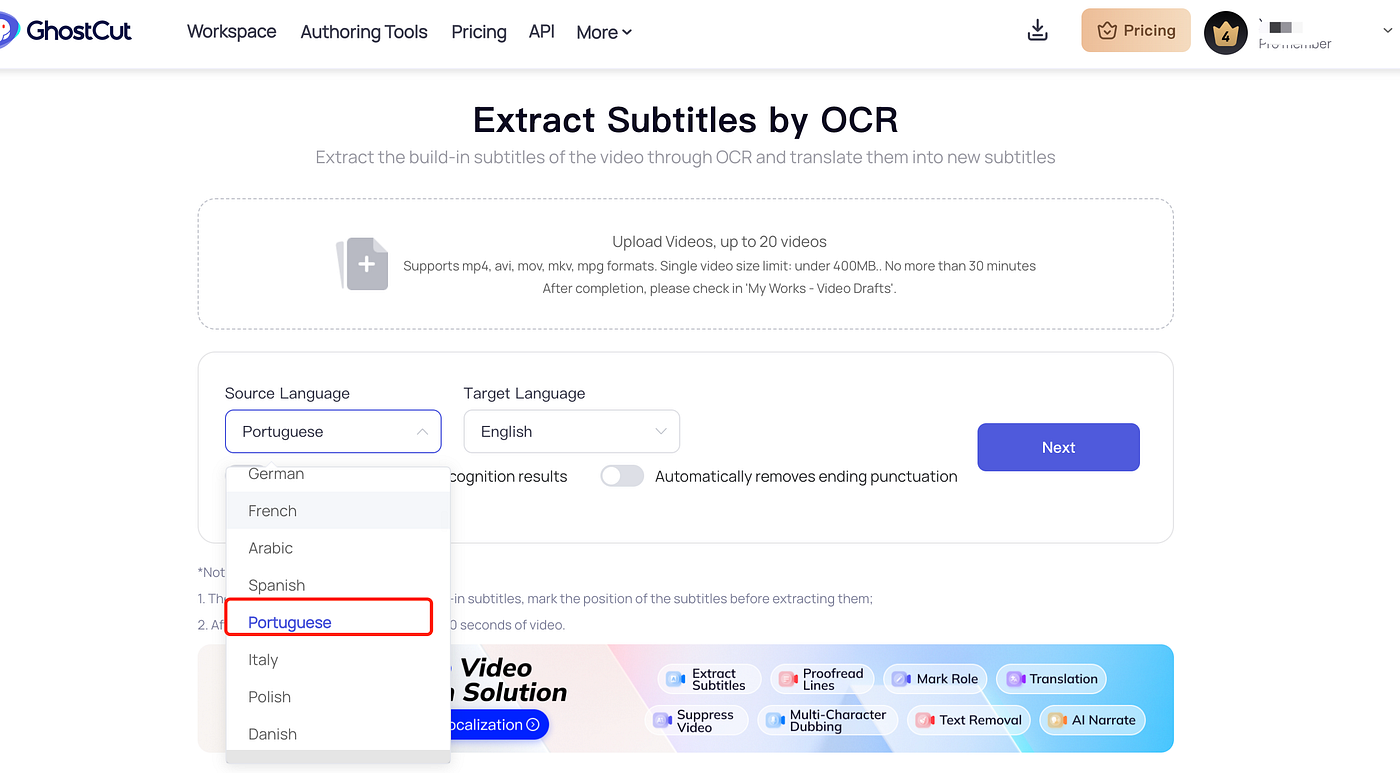Expand the account menu chevron
1400x773 pixels.
pyautogui.click(x=1387, y=31)
